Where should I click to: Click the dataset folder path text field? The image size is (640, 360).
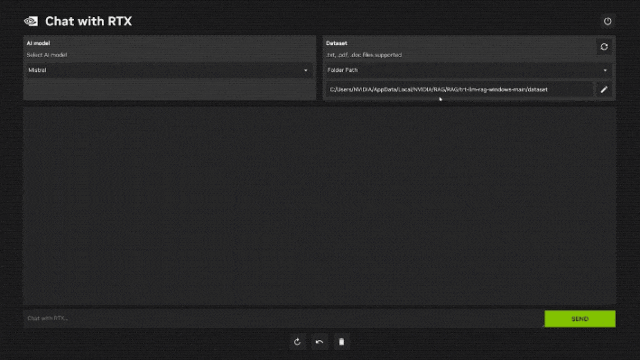point(459,89)
